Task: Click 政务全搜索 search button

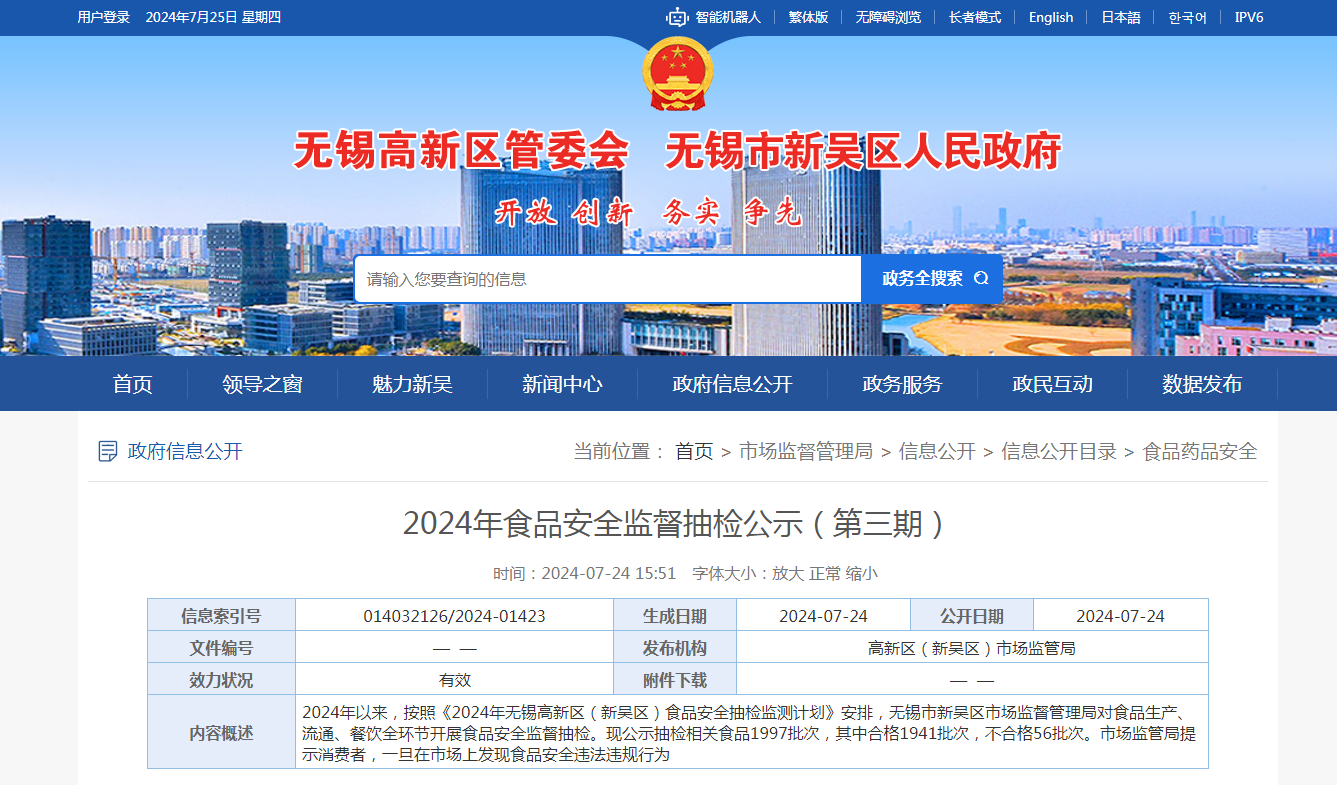Action: point(932,279)
